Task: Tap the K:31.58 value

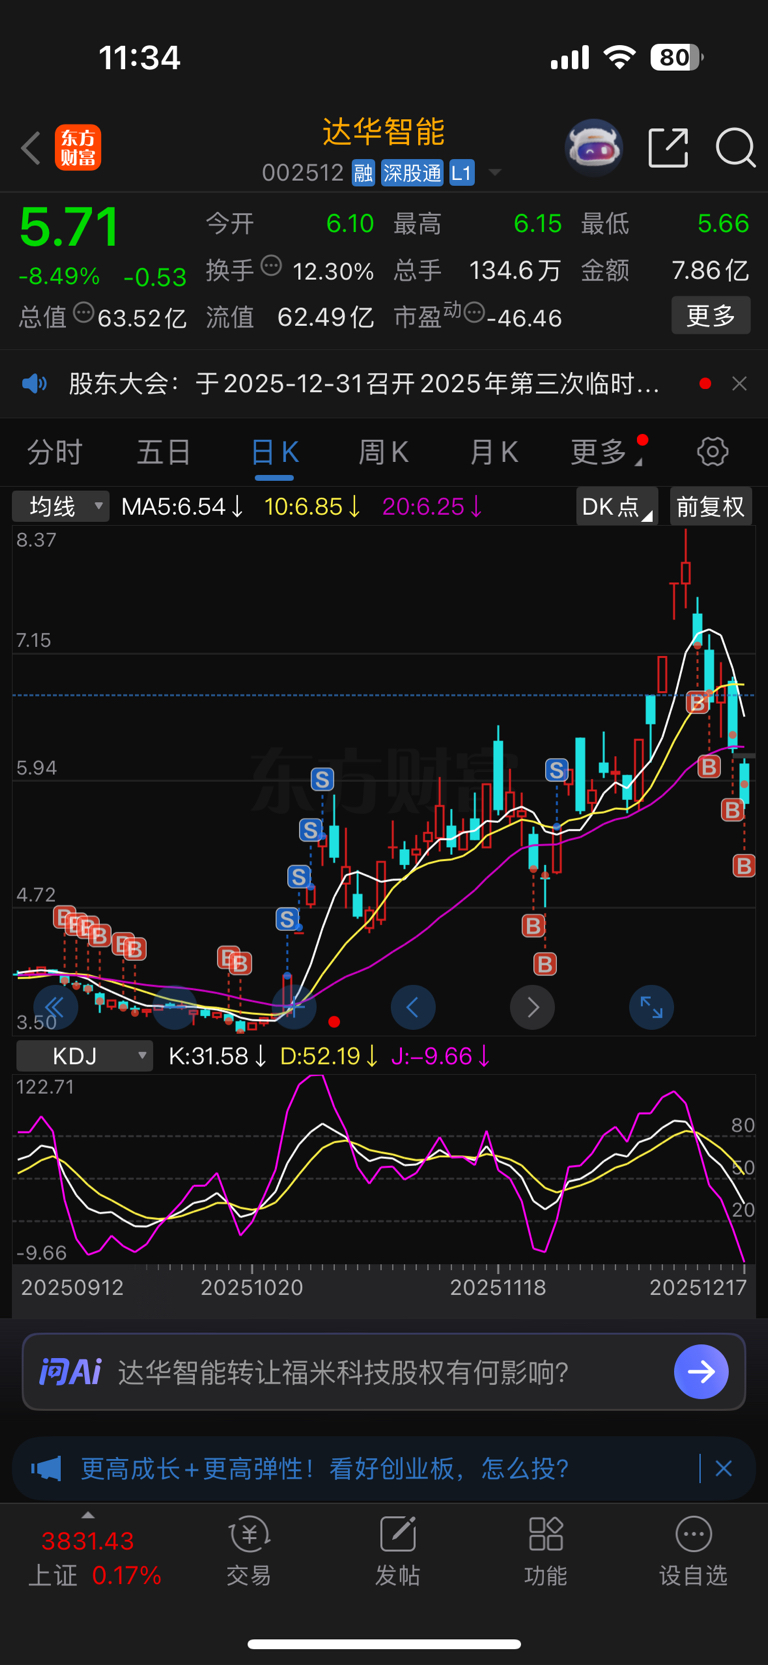Action: [x=217, y=1056]
